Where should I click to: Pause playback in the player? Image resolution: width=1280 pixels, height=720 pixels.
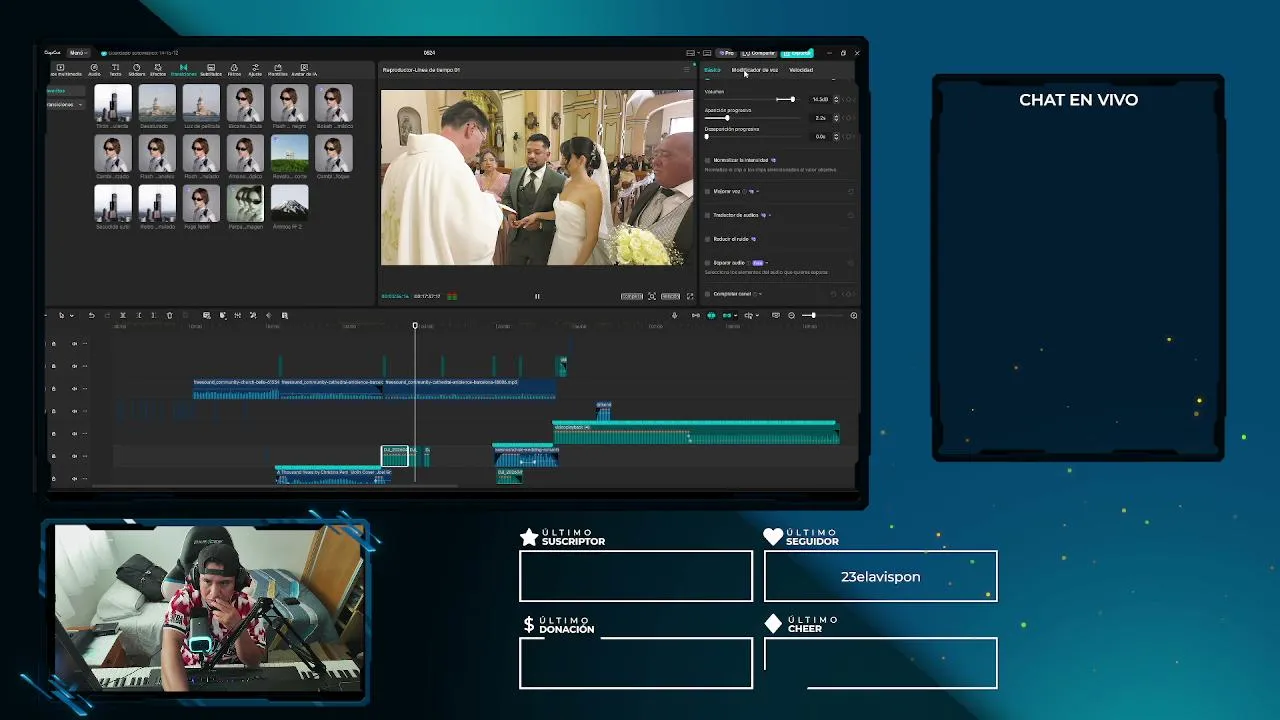[x=537, y=296]
